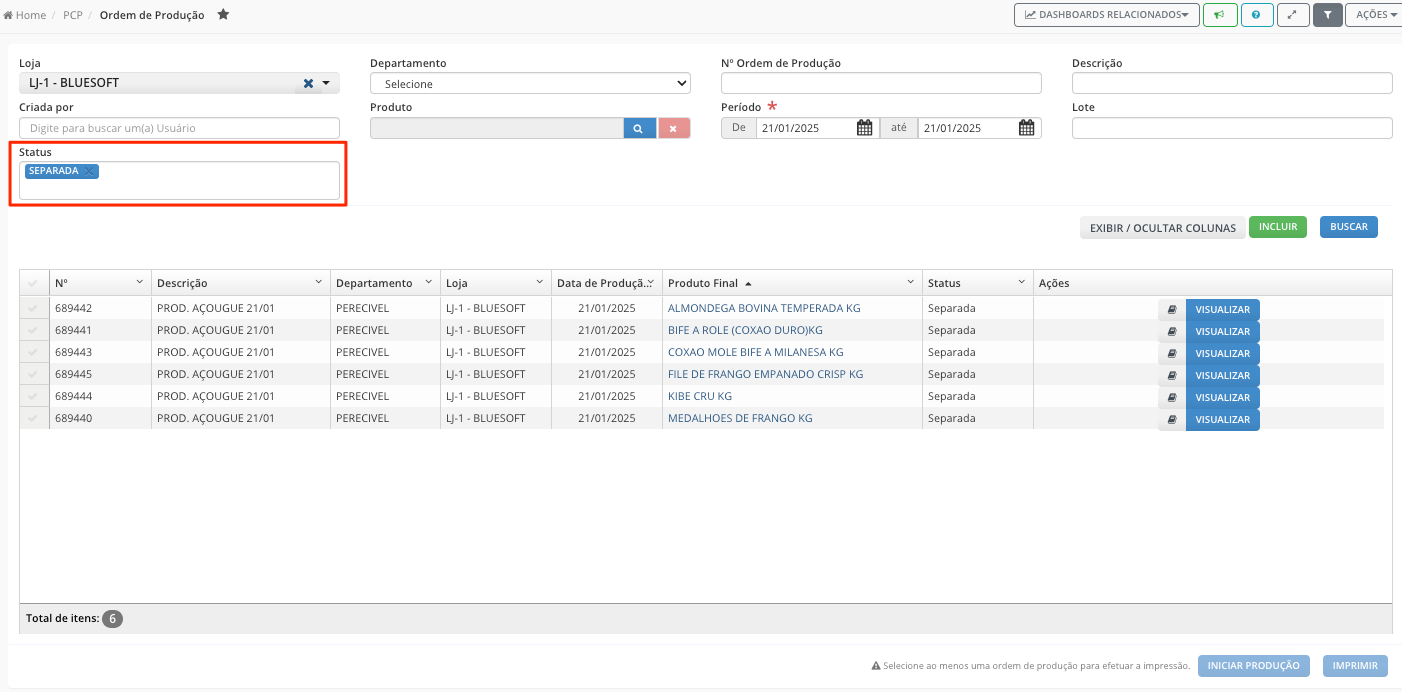Open calendar for the De start date
The image size is (1402, 692).
(865, 128)
